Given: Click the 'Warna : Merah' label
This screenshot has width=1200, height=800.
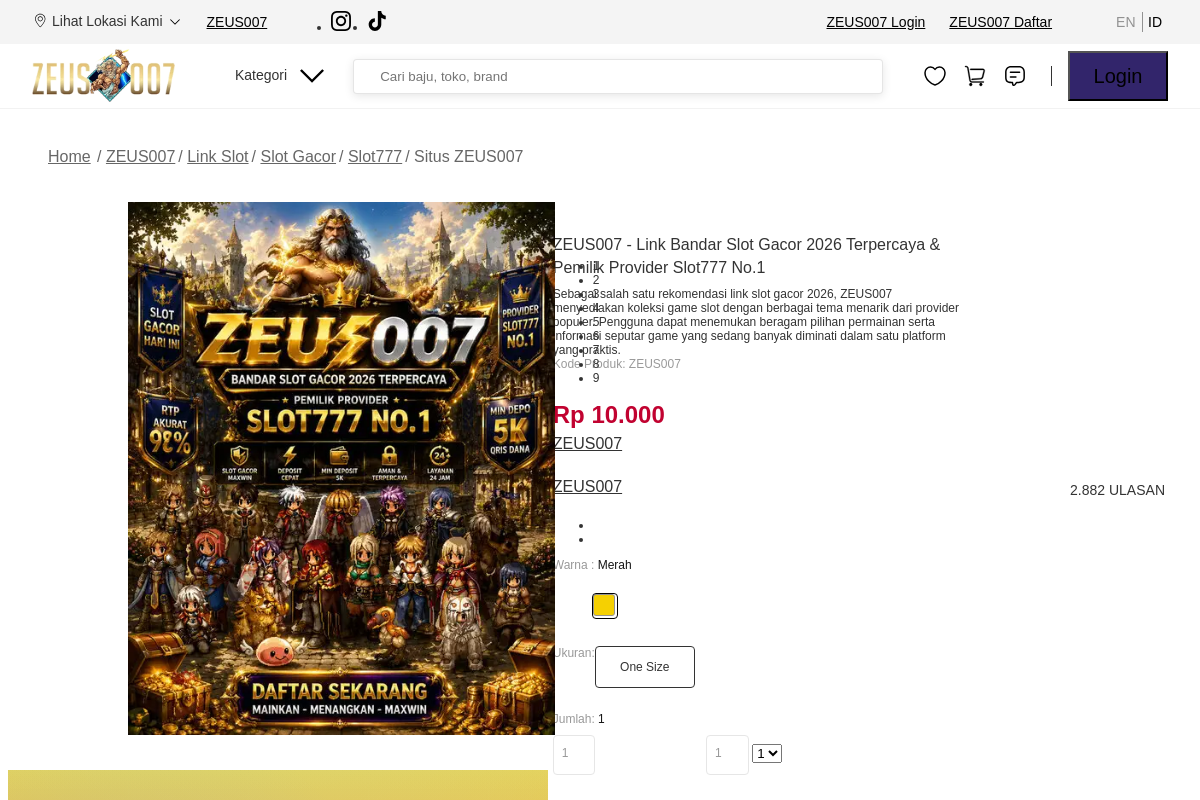Looking at the screenshot, I should 592,565.
